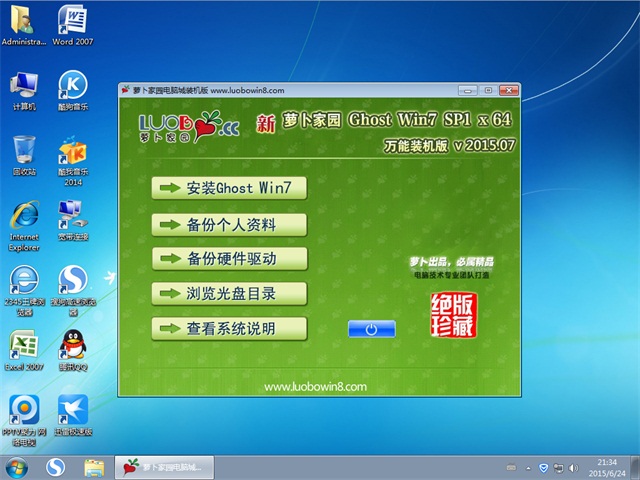The height and width of the screenshot is (480, 640).
Task: Select 萝卜家园电脑城 taskbar window button
Action: pyautogui.click(x=164, y=468)
